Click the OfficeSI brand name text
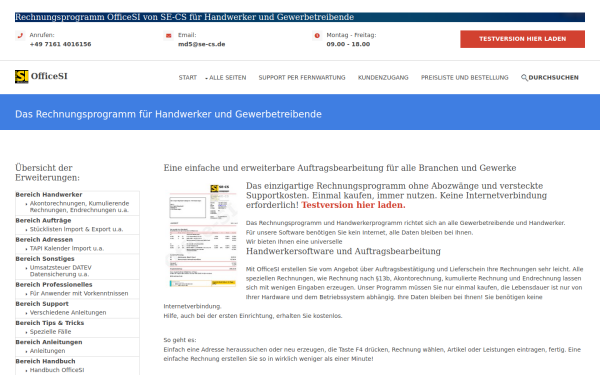 click(x=49, y=76)
